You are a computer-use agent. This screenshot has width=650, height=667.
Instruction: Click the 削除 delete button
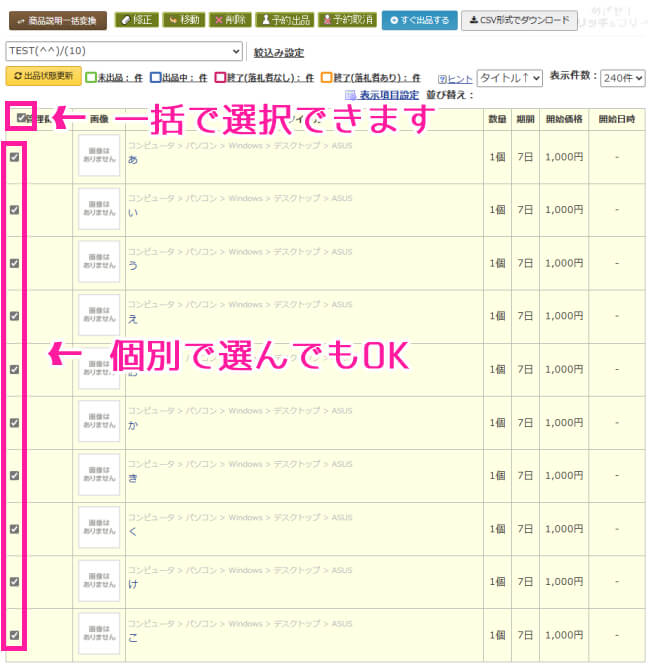[x=229, y=20]
